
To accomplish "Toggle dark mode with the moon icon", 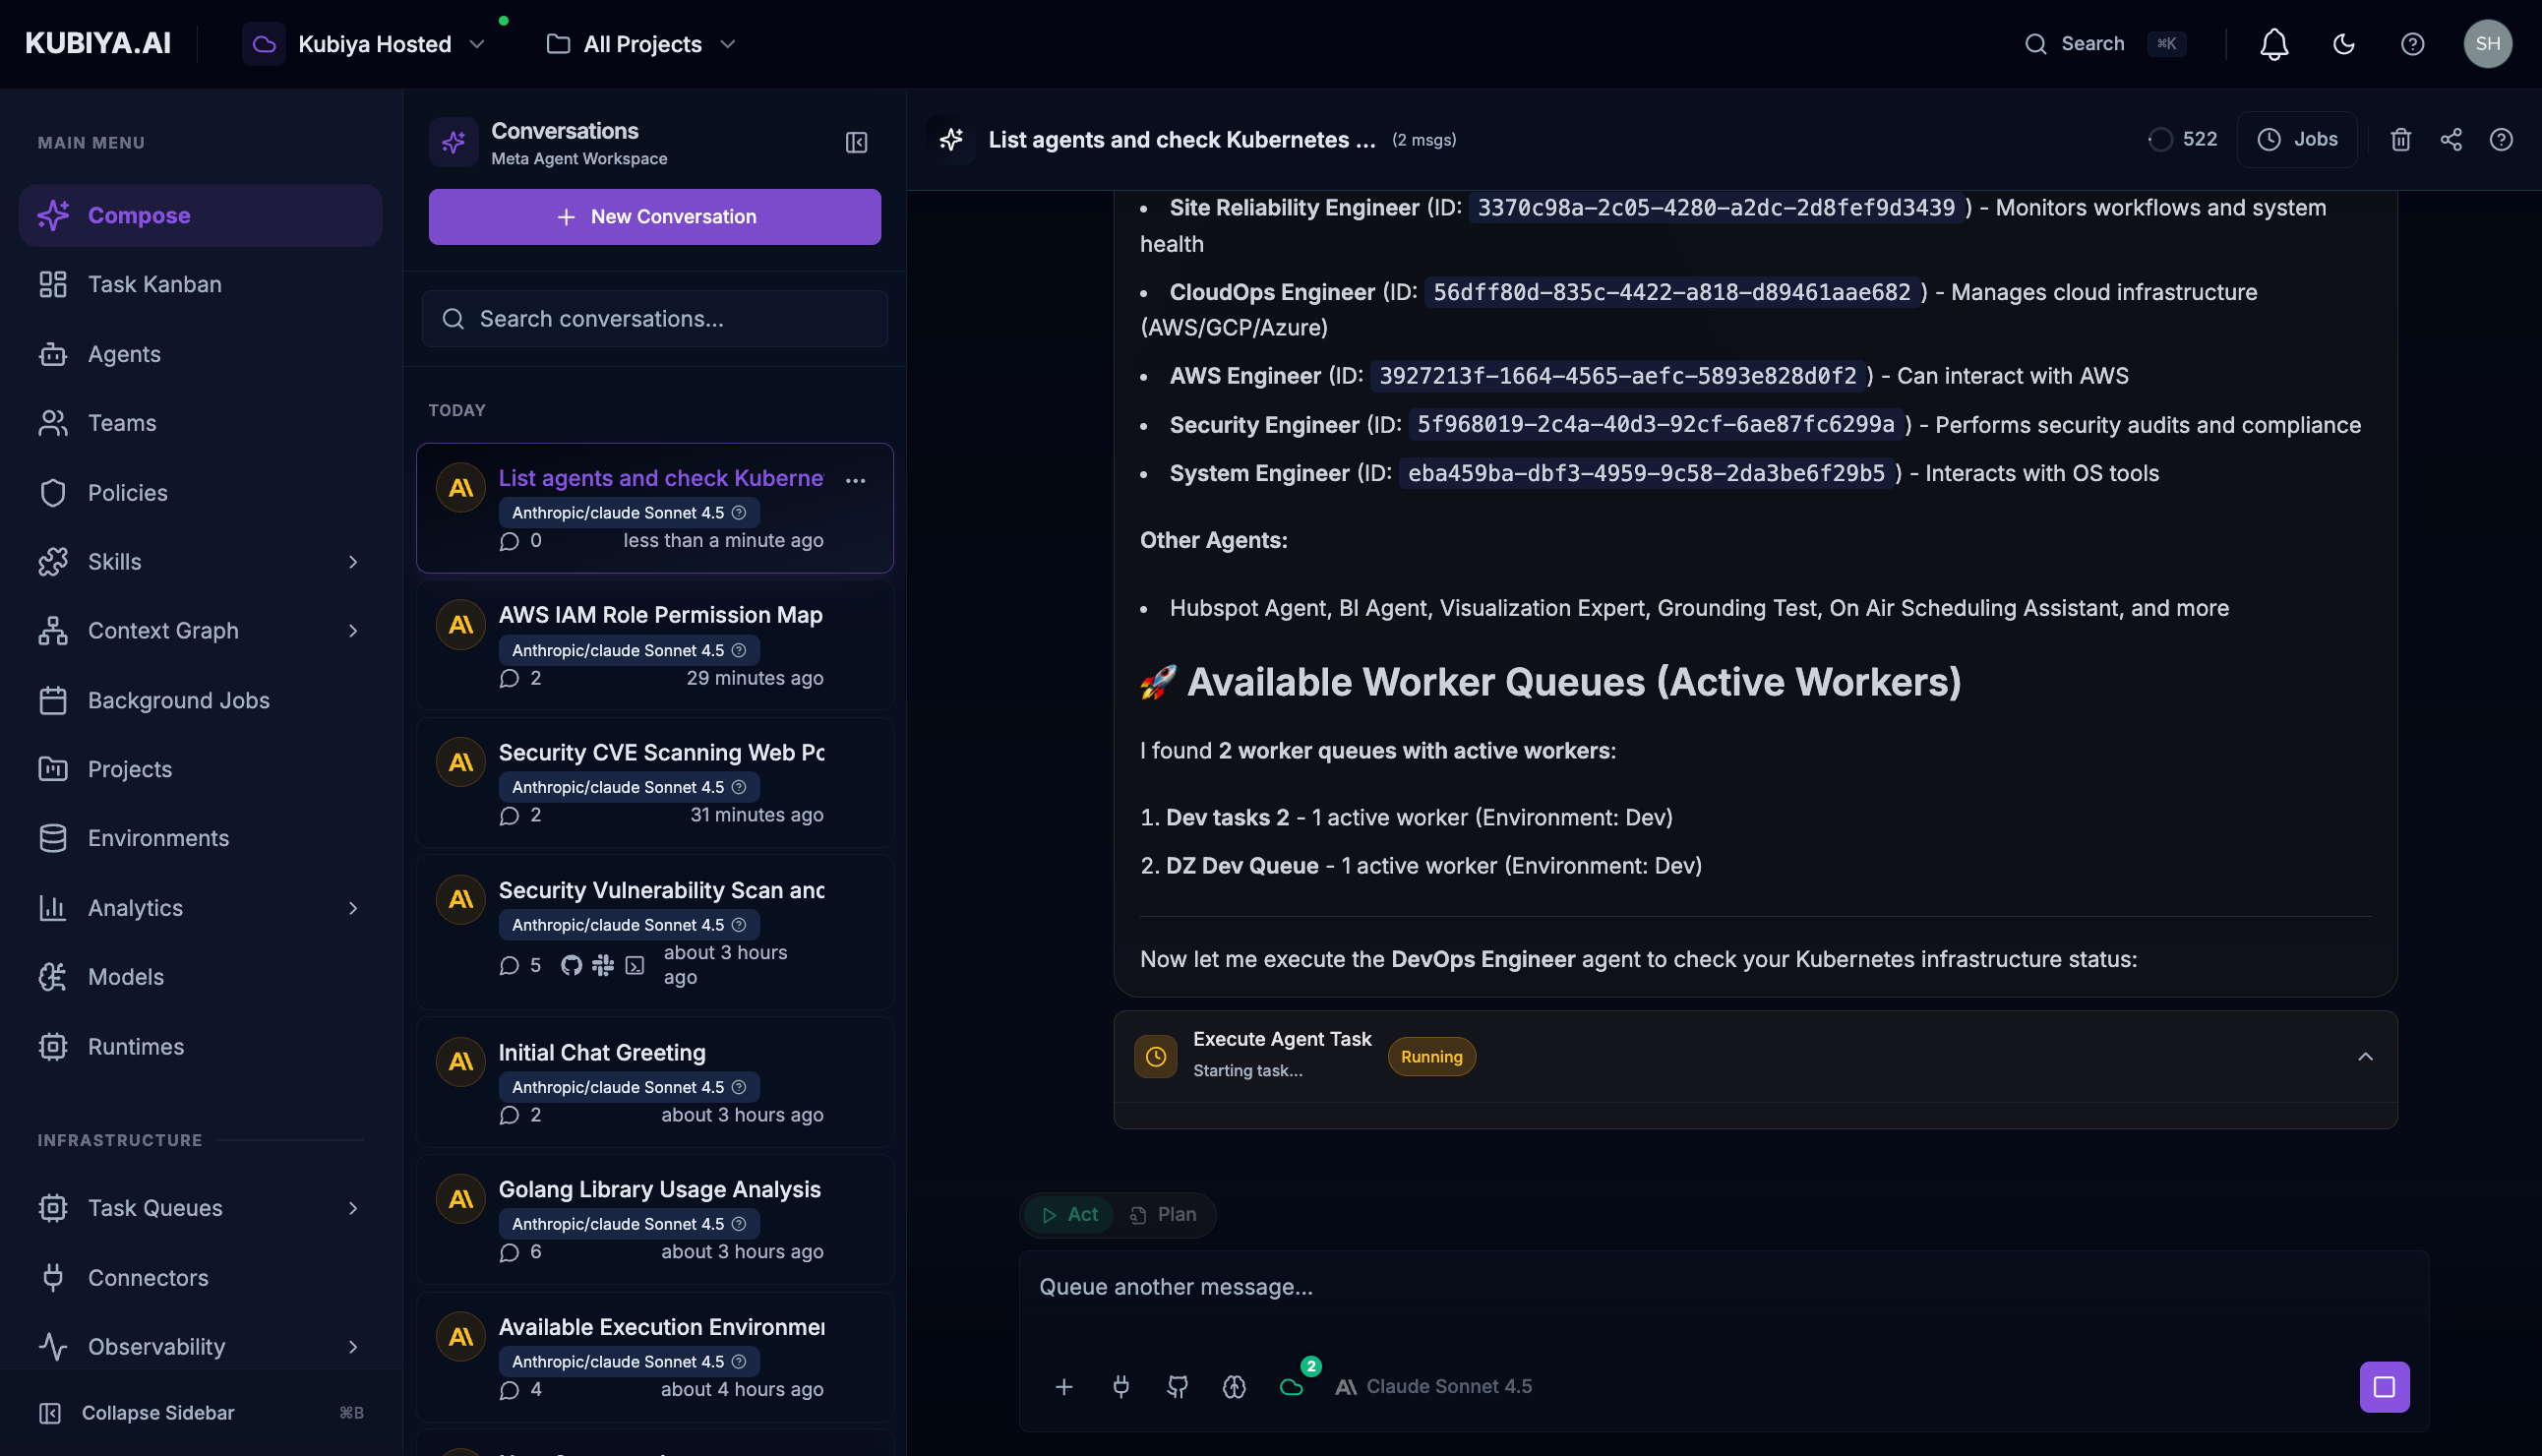I will pyautogui.click(x=2344, y=44).
